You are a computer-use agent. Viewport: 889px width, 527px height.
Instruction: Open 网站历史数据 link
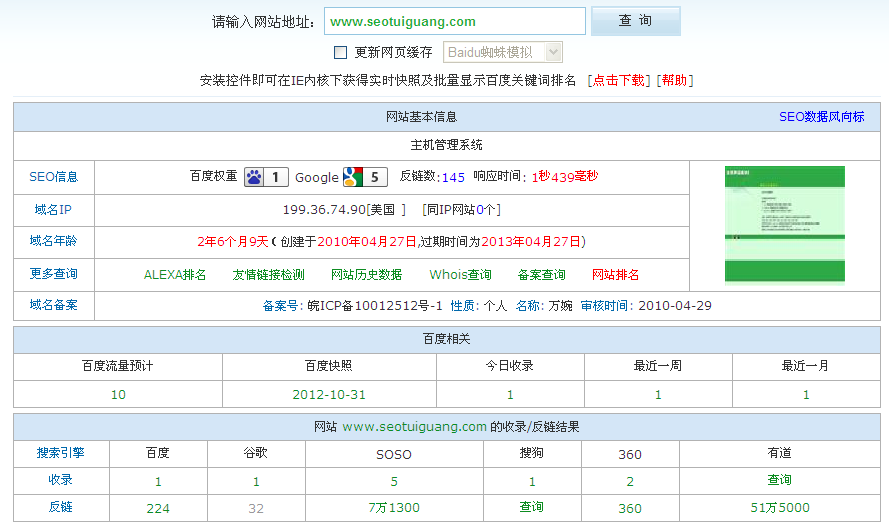[x=366, y=274]
